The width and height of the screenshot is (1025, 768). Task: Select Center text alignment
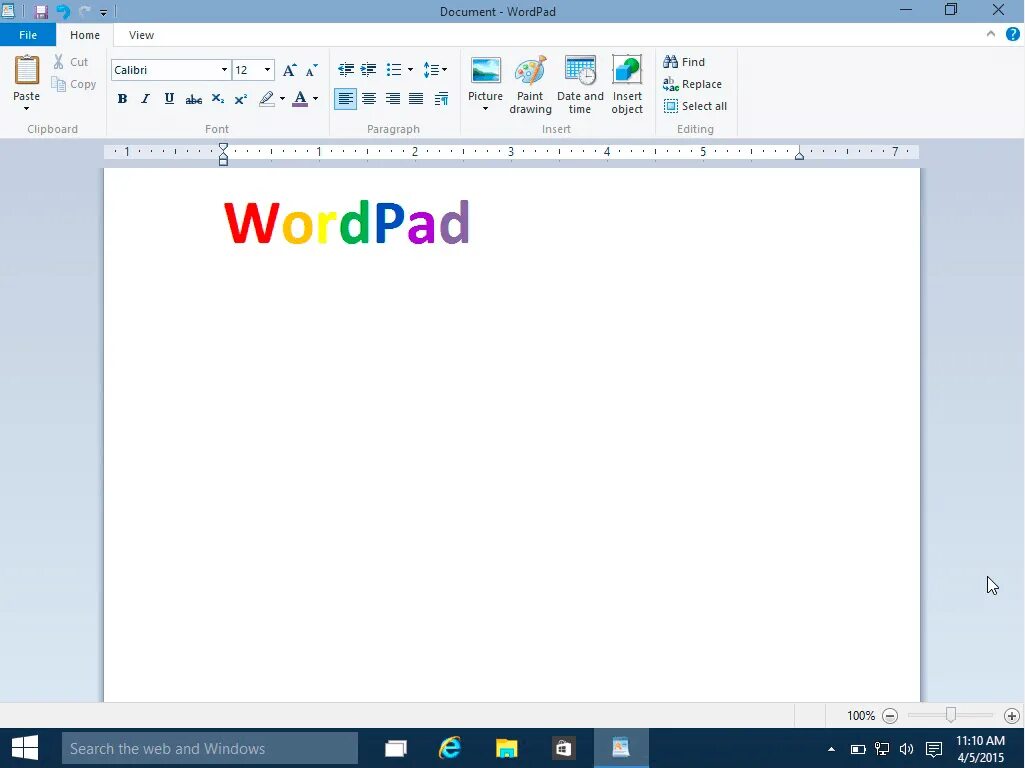pos(369,99)
